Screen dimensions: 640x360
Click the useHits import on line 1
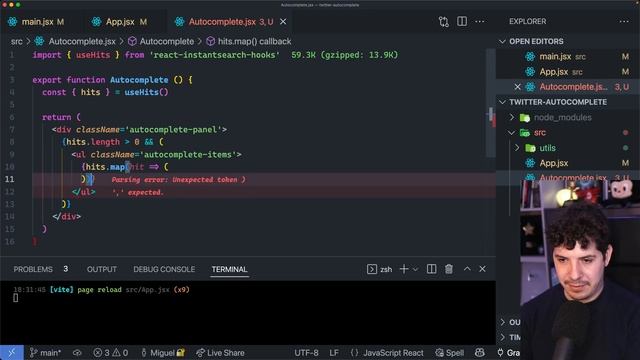93,55
